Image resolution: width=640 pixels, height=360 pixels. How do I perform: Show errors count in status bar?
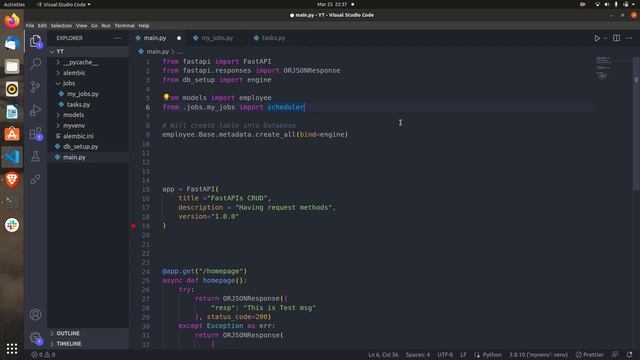[37, 355]
